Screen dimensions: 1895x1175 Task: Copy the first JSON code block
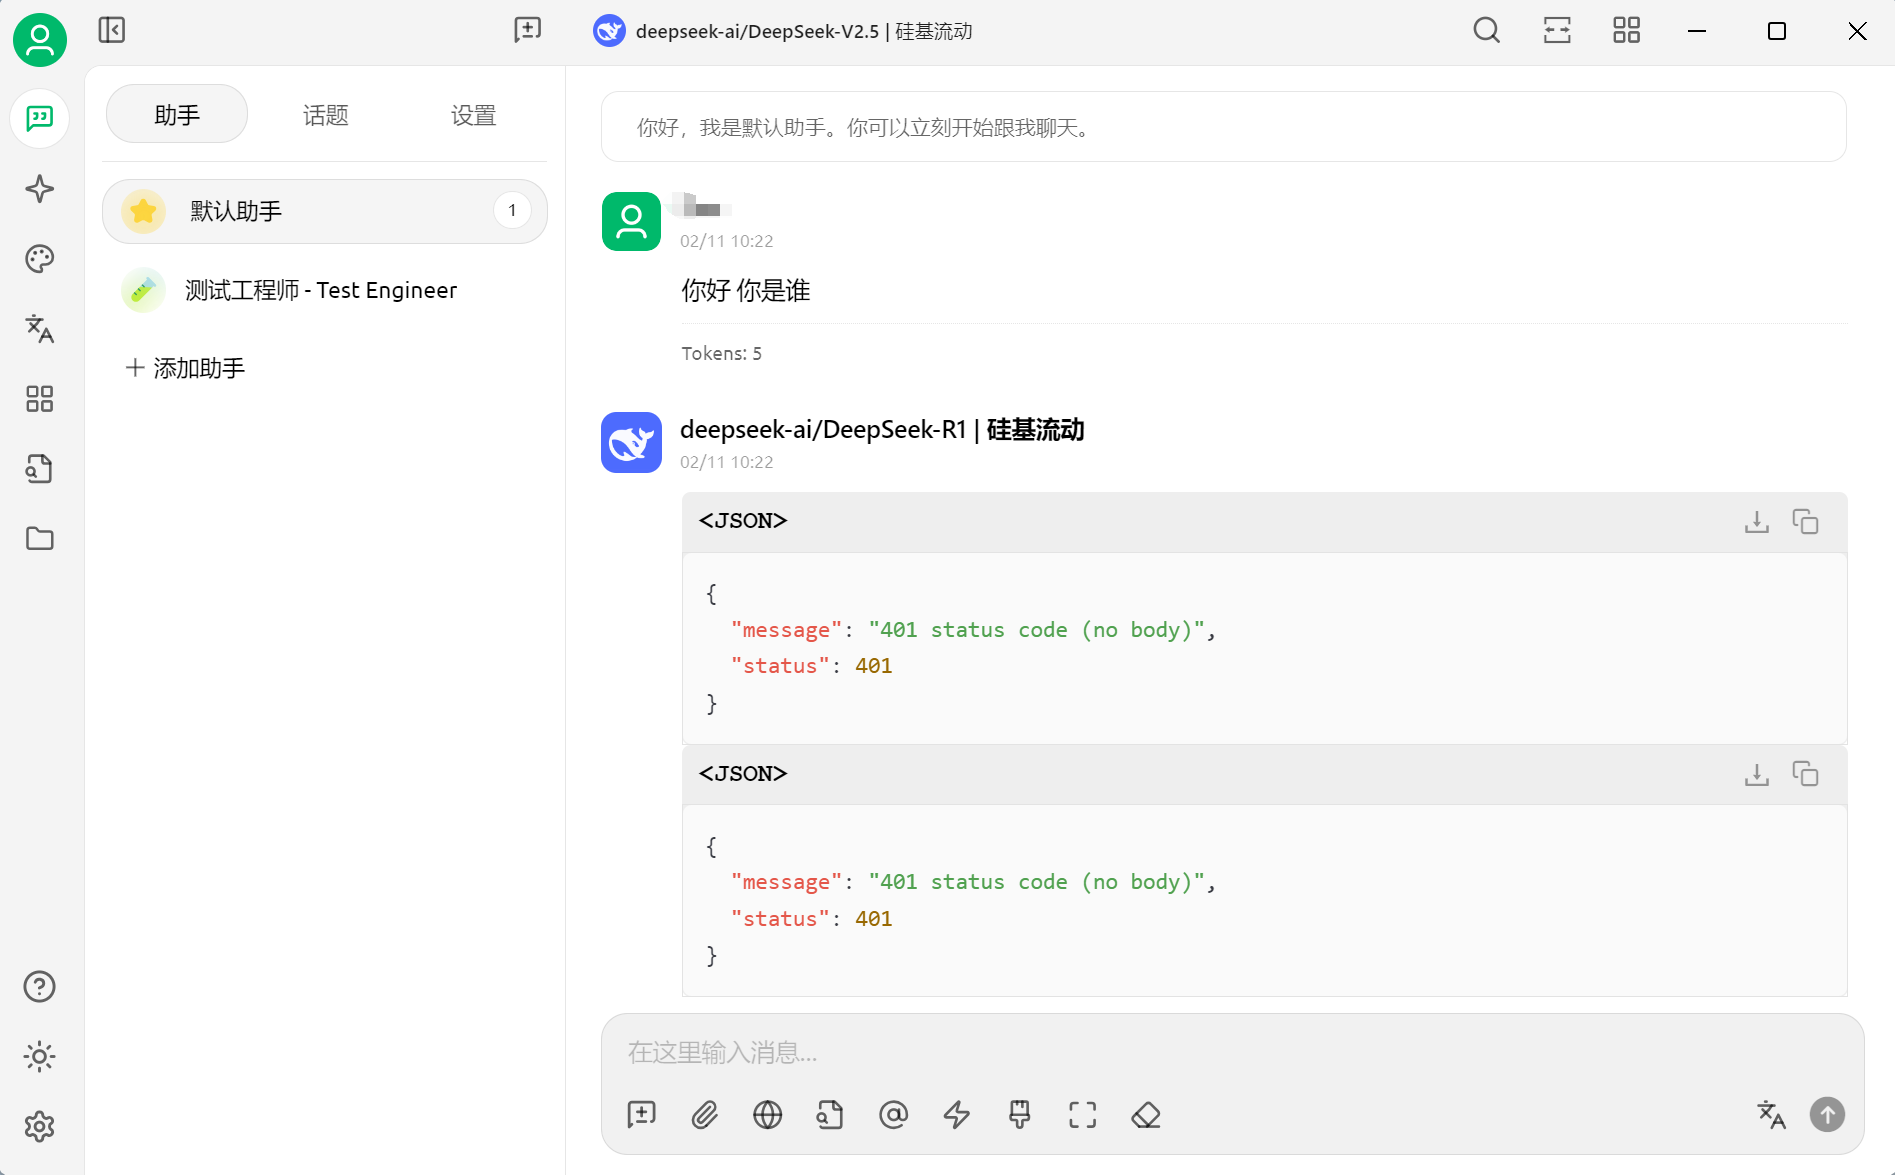click(1805, 521)
